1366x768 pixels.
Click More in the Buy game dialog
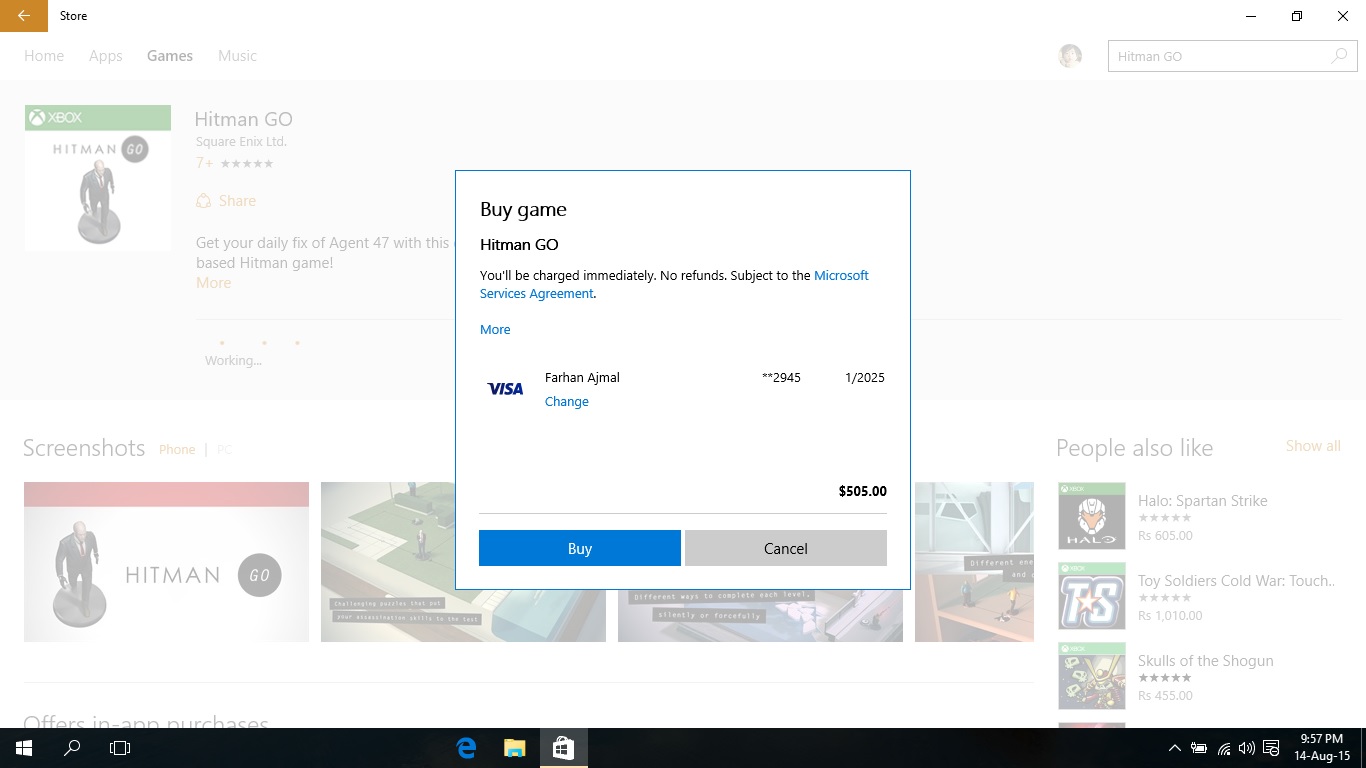click(495, 330)
